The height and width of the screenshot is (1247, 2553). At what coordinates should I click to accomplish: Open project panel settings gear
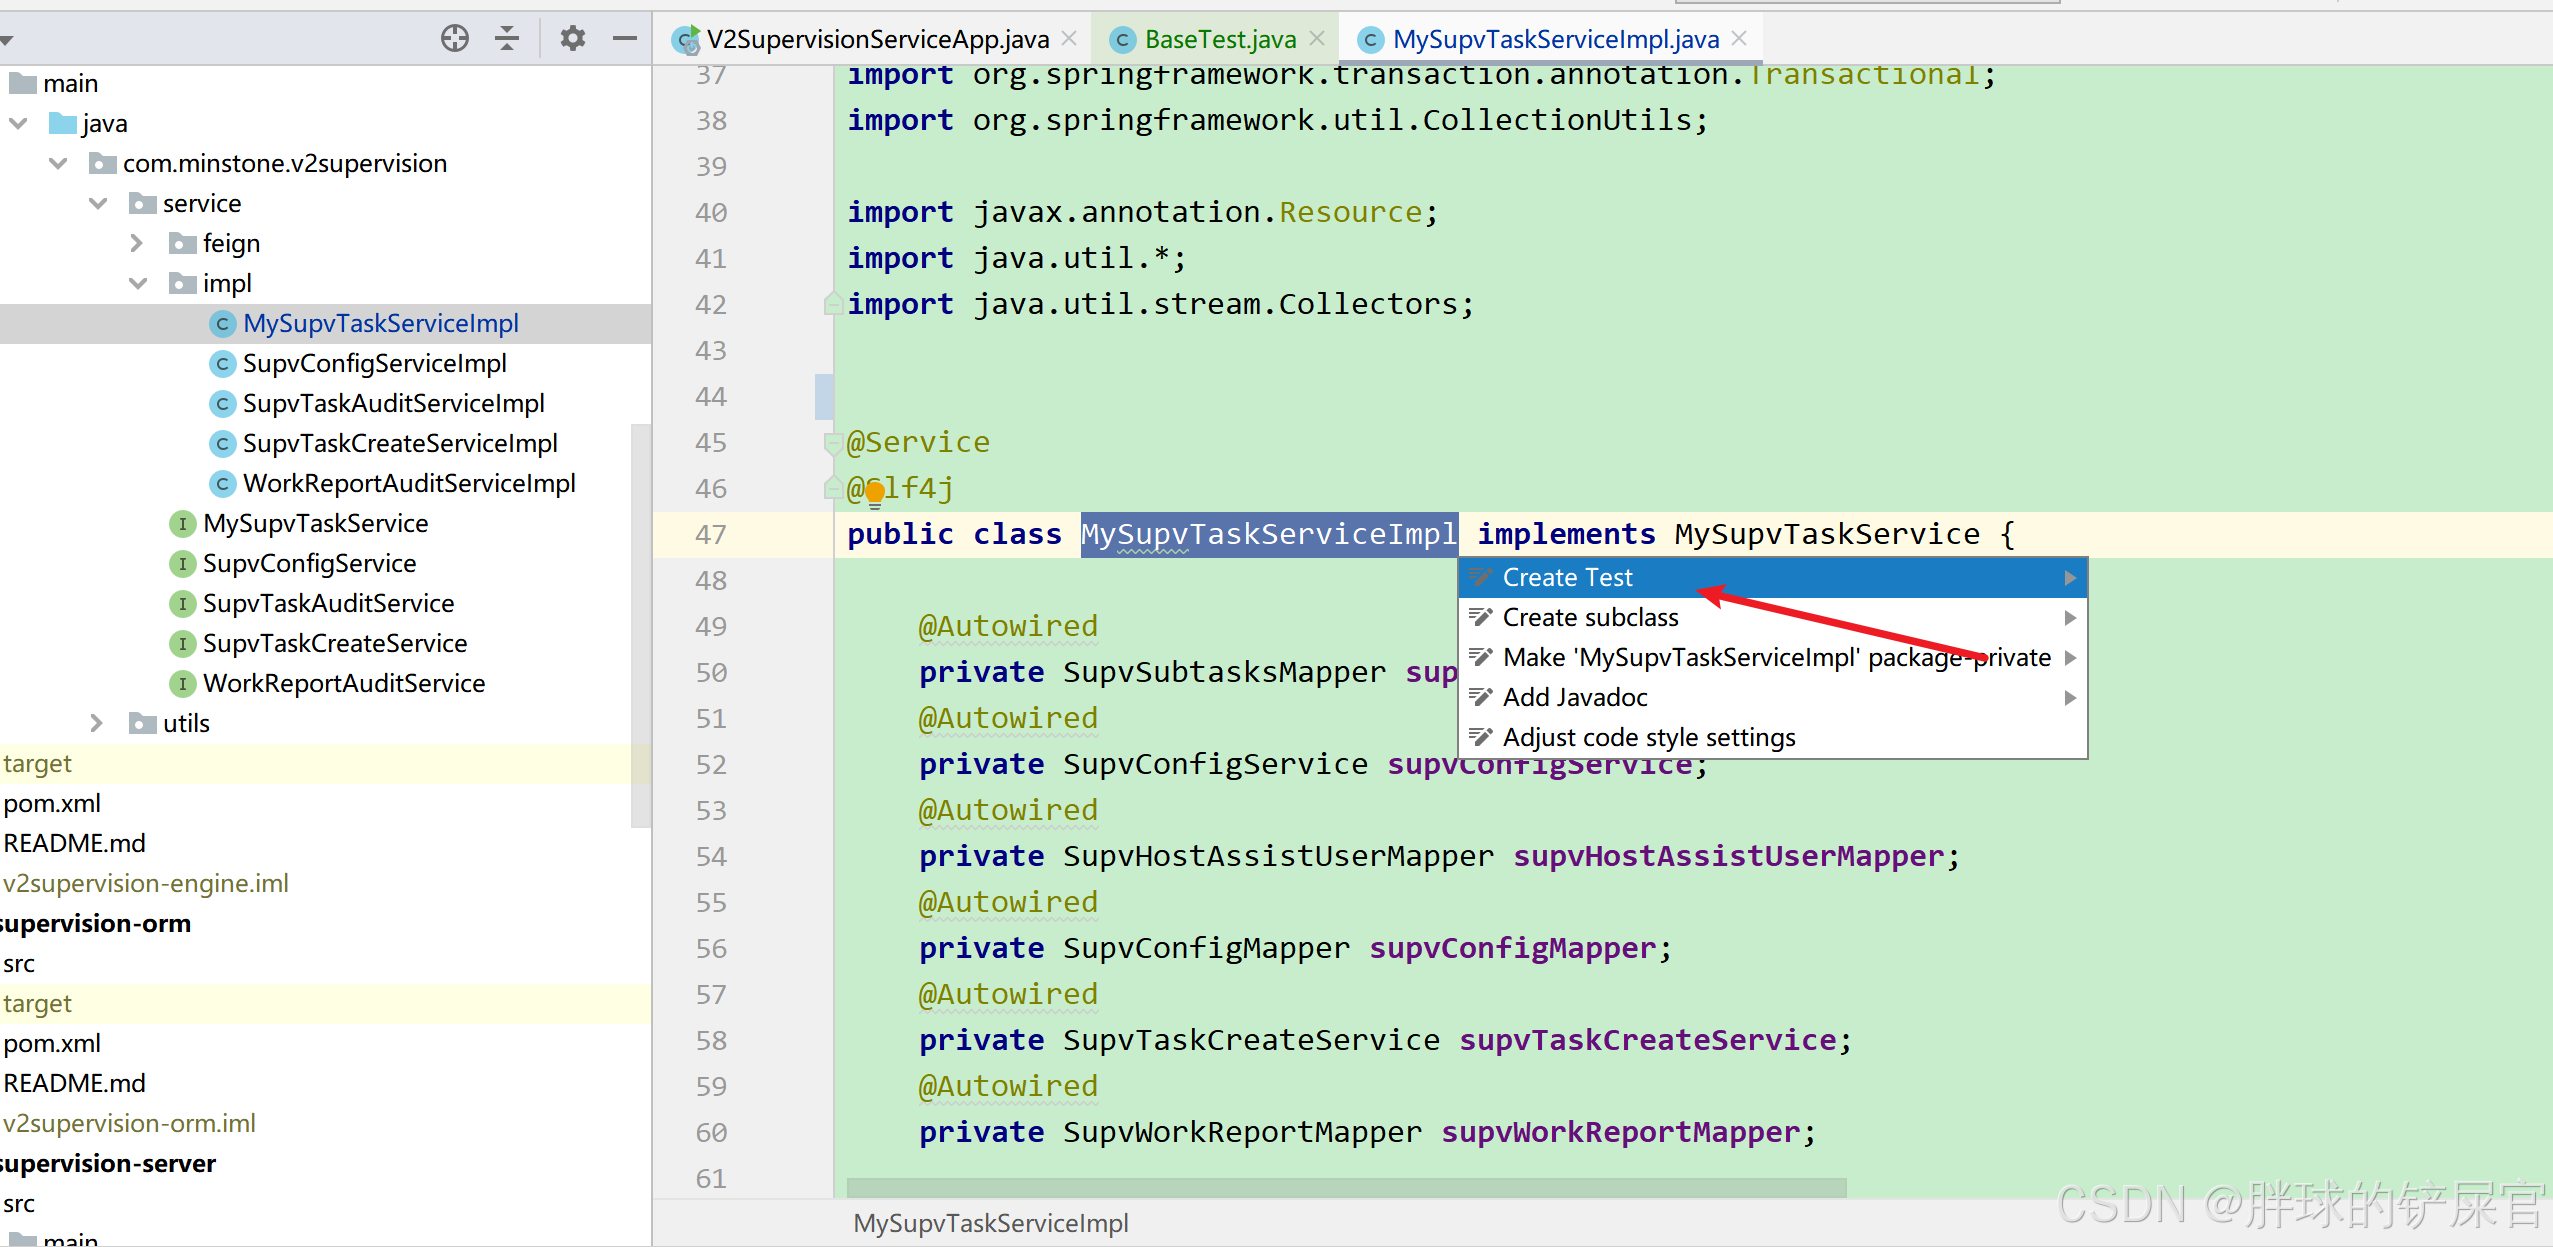point(572,38)
